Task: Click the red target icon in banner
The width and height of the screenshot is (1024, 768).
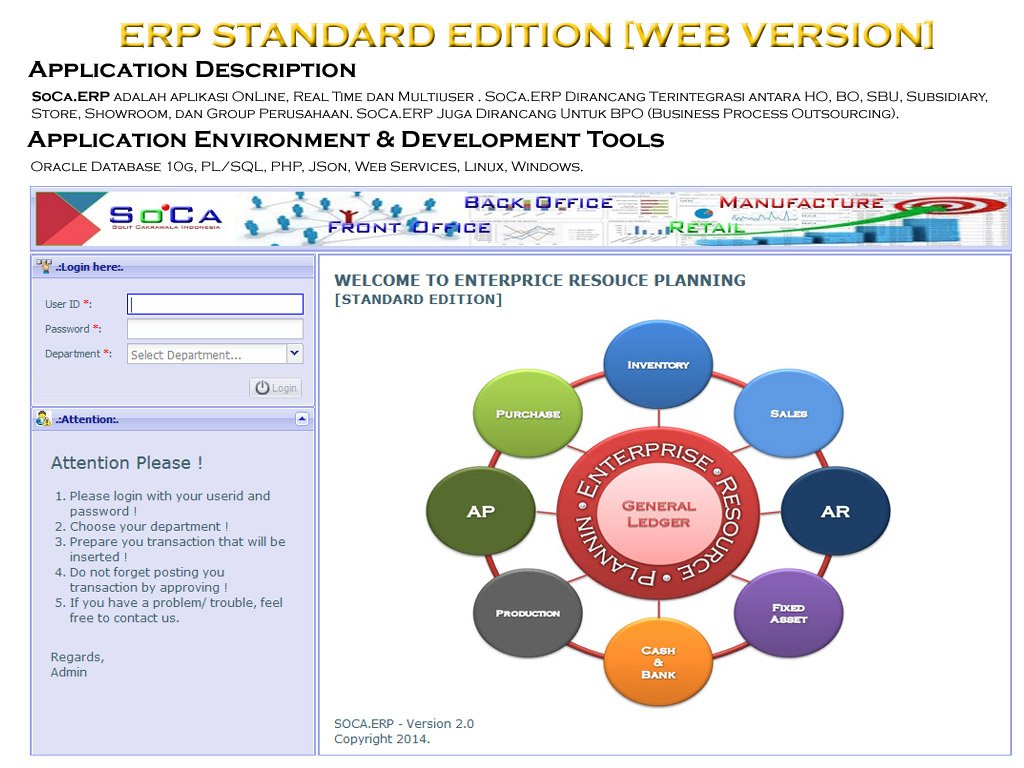Action: (x=950, y=206)
